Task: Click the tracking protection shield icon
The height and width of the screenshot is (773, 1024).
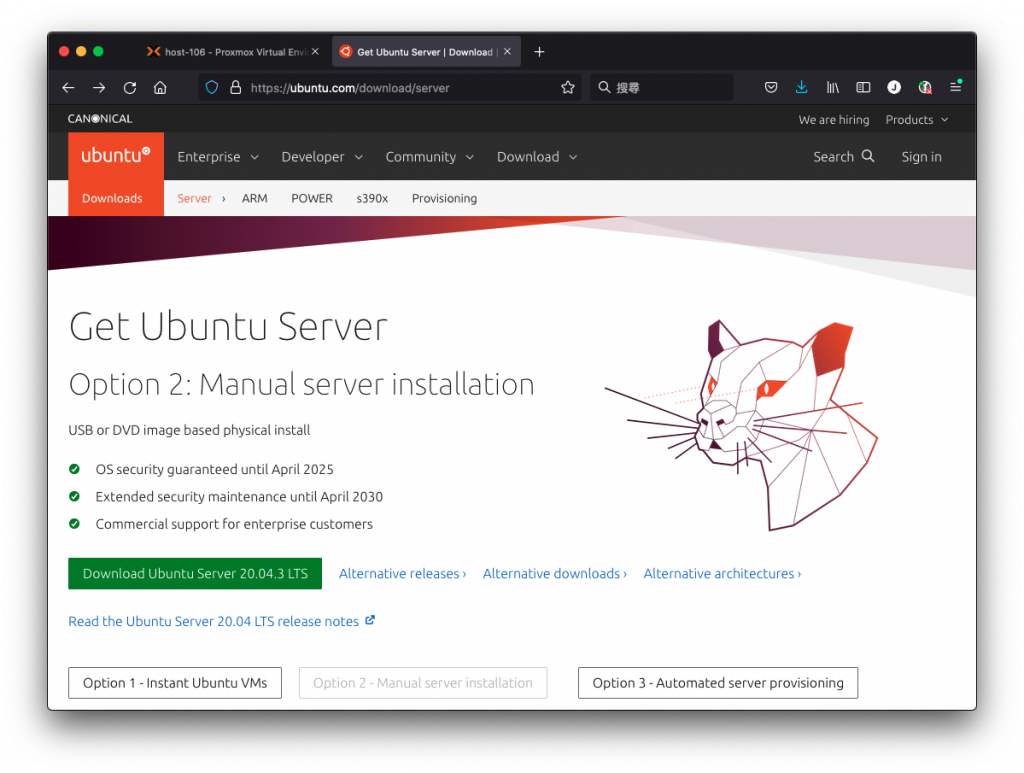Action: pos(212,87)
